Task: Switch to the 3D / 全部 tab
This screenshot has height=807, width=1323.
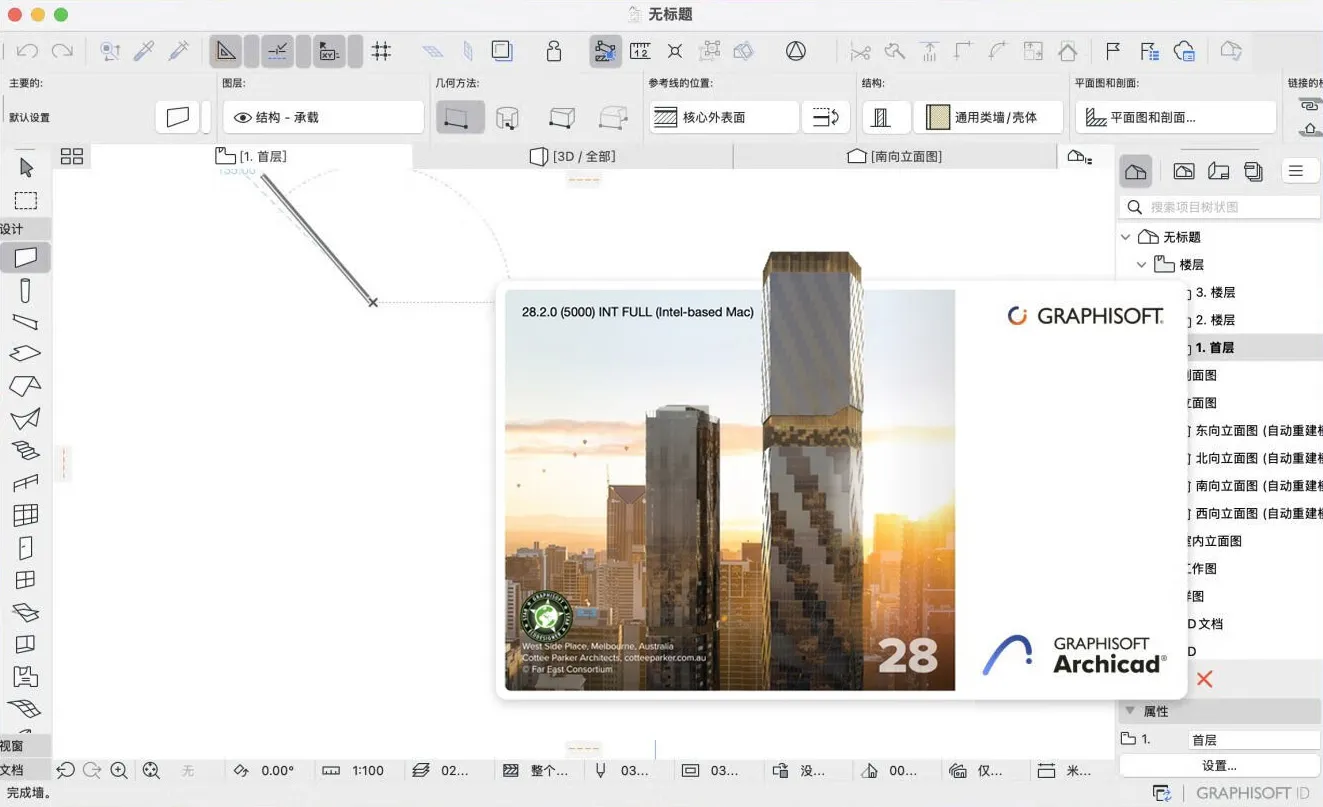Action: tap(572, 156)
